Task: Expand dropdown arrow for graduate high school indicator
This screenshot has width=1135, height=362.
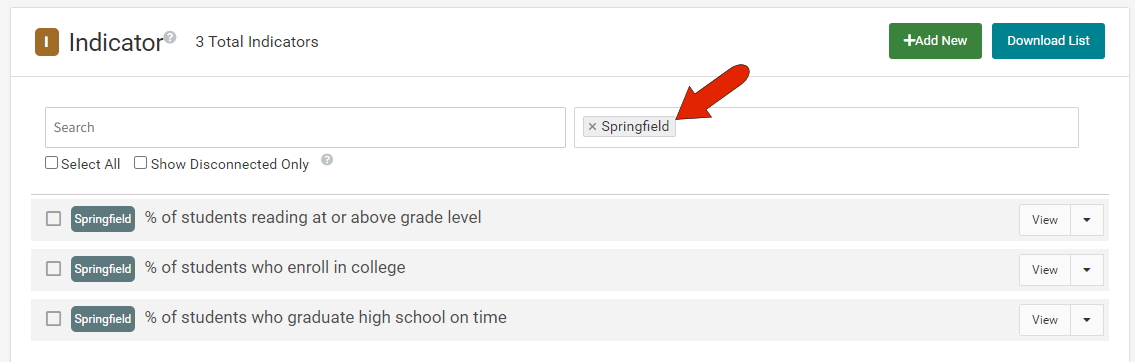Action: point(1087,320)
